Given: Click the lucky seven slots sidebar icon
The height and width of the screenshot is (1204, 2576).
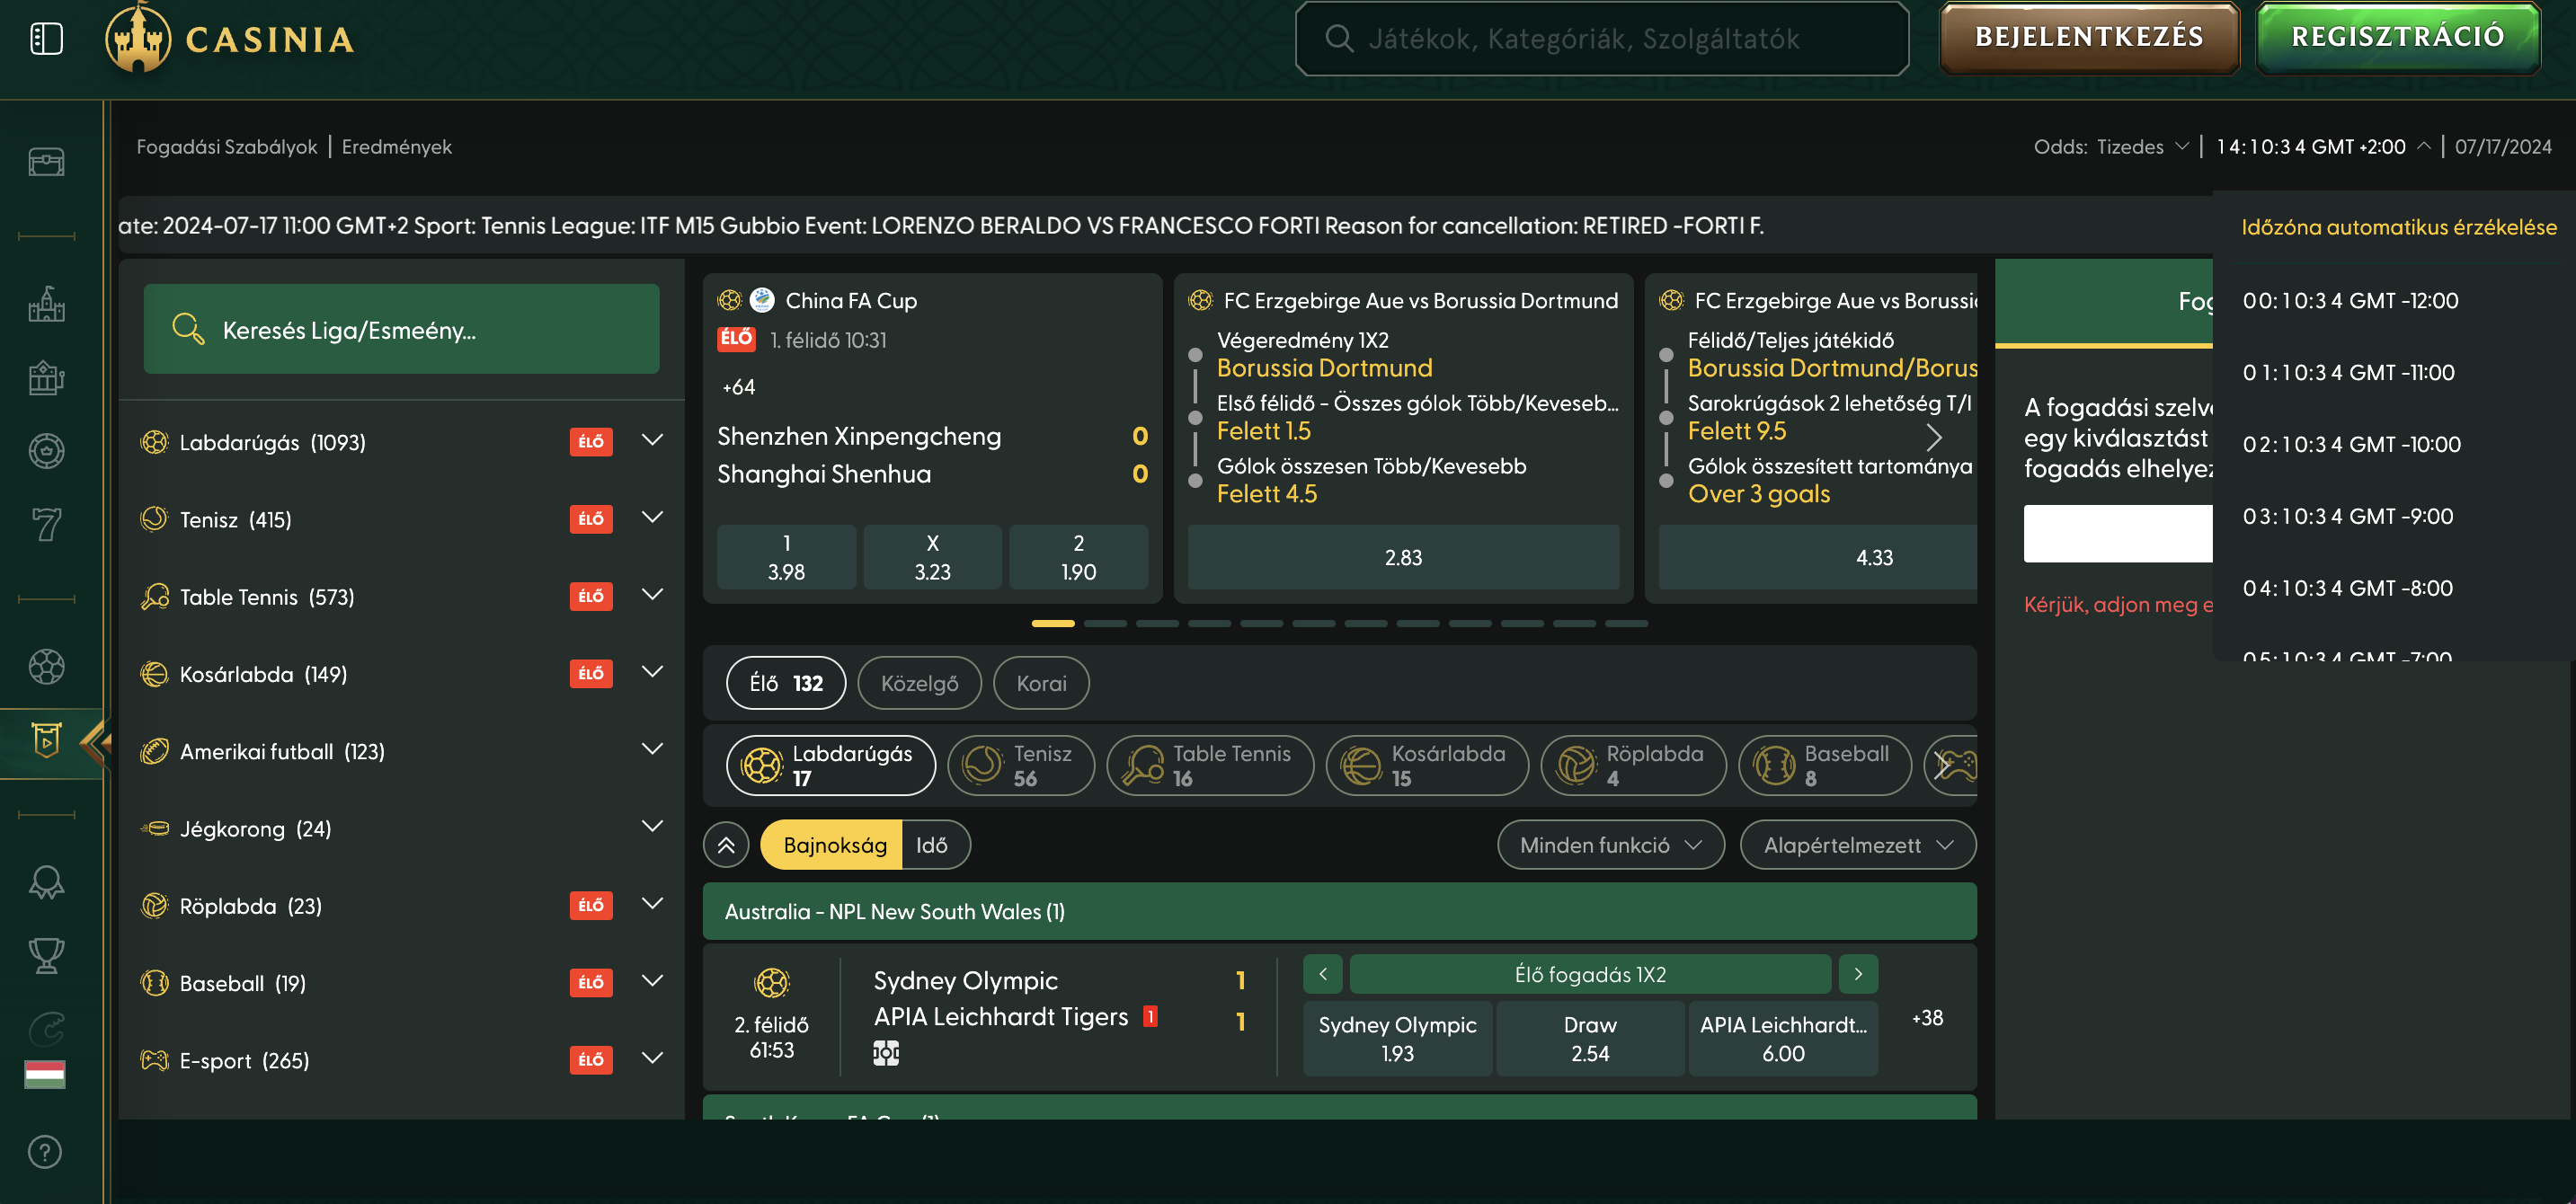Looking at the screenshot, I should pos(46,523).
